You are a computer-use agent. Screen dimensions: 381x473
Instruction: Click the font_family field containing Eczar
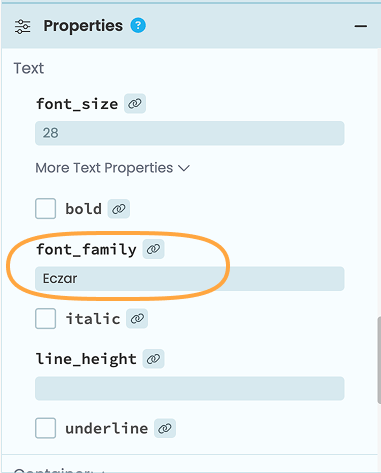point(190,278)
